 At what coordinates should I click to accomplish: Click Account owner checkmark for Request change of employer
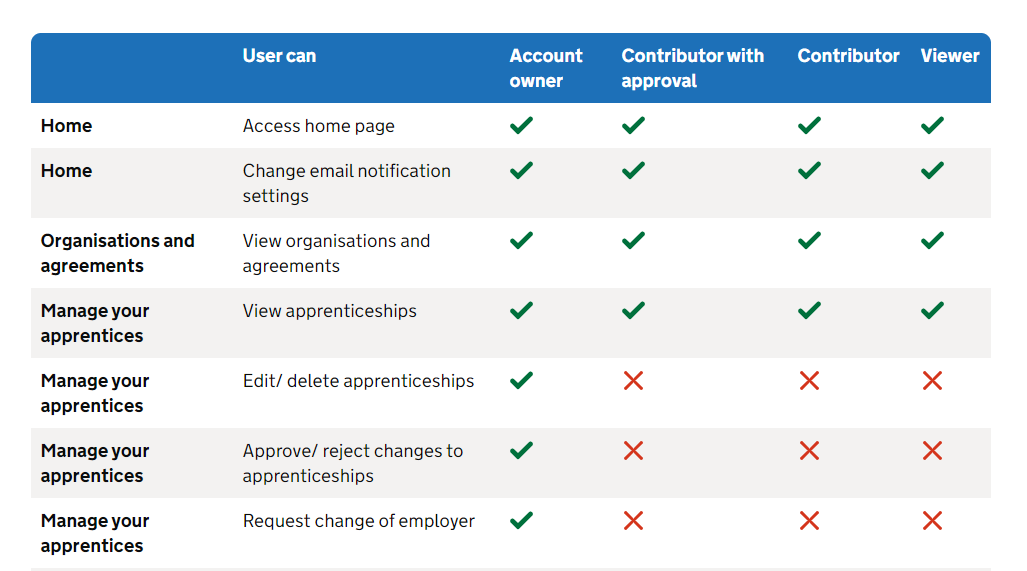(x=521, y=521)
